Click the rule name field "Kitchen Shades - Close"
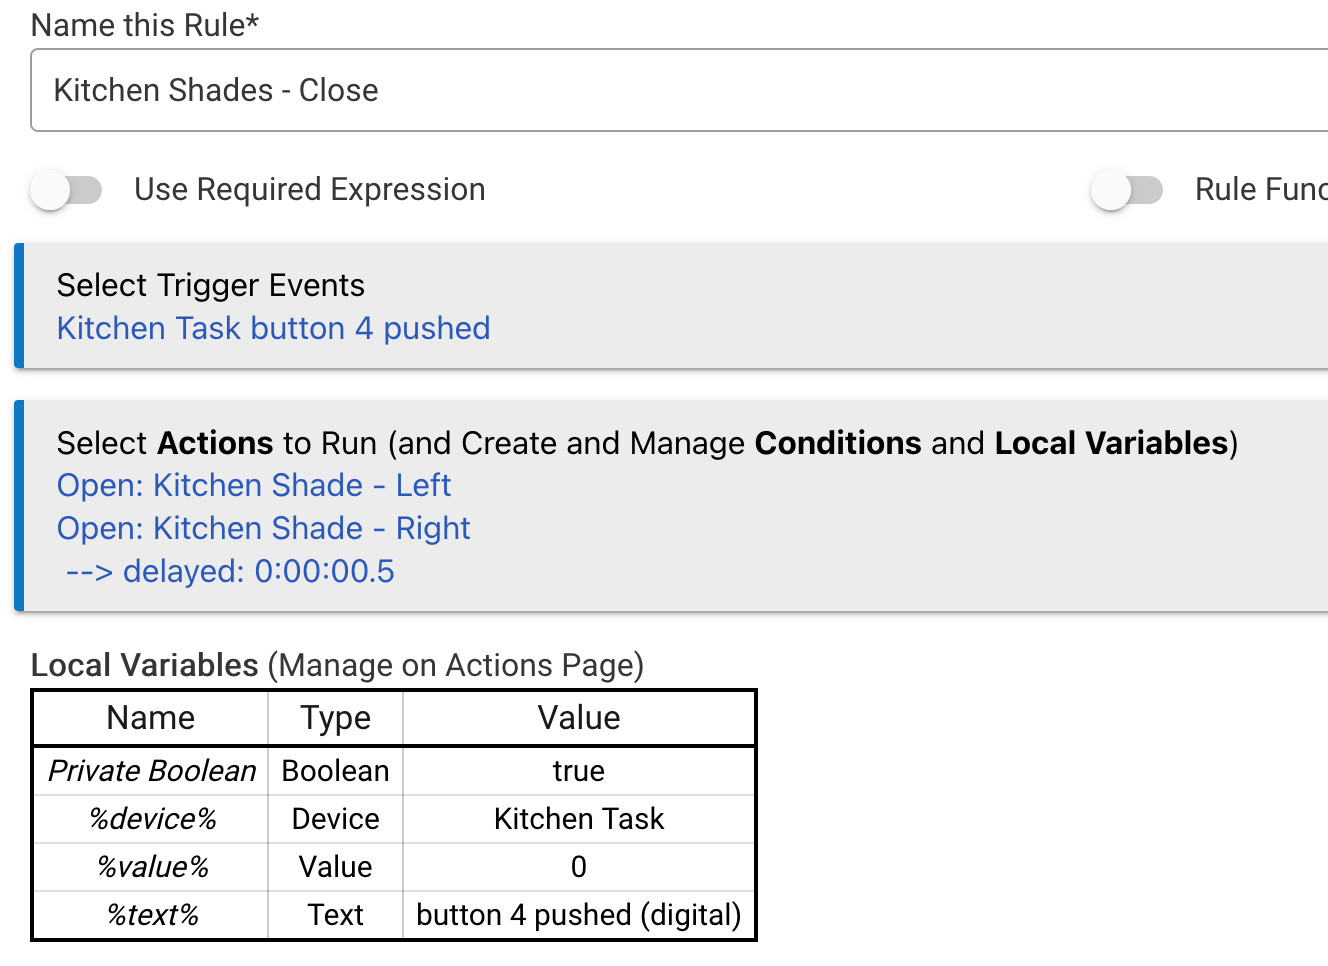 tap(600, 90)
